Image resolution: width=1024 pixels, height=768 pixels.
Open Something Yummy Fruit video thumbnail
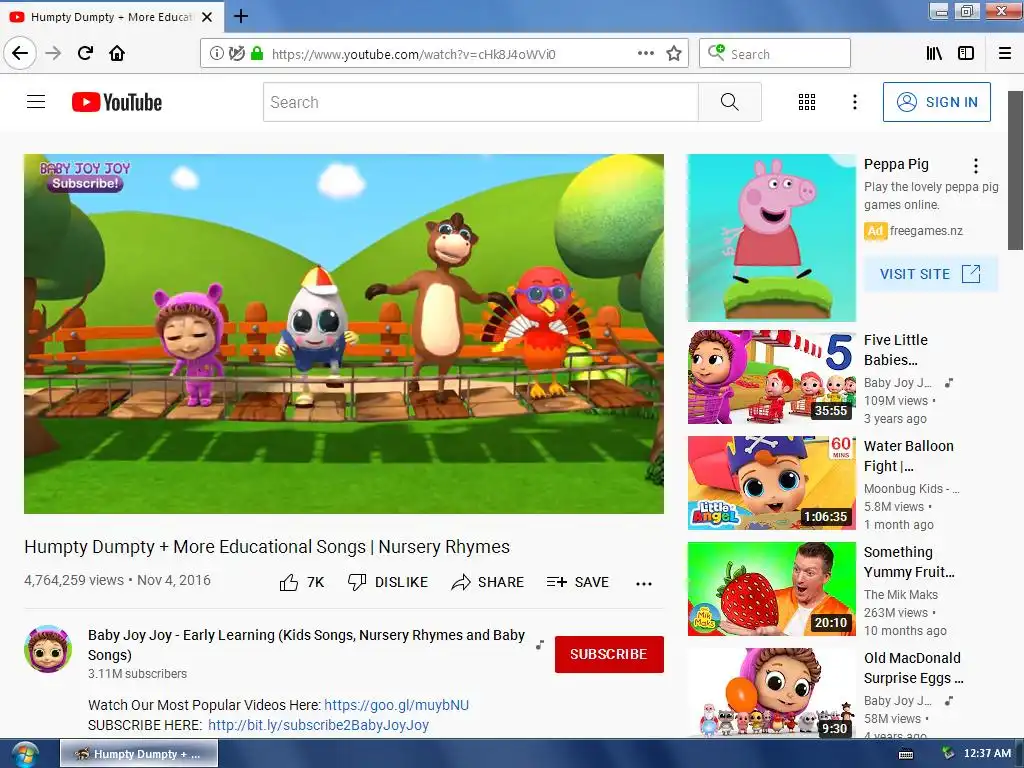click(x=771, y=589)
